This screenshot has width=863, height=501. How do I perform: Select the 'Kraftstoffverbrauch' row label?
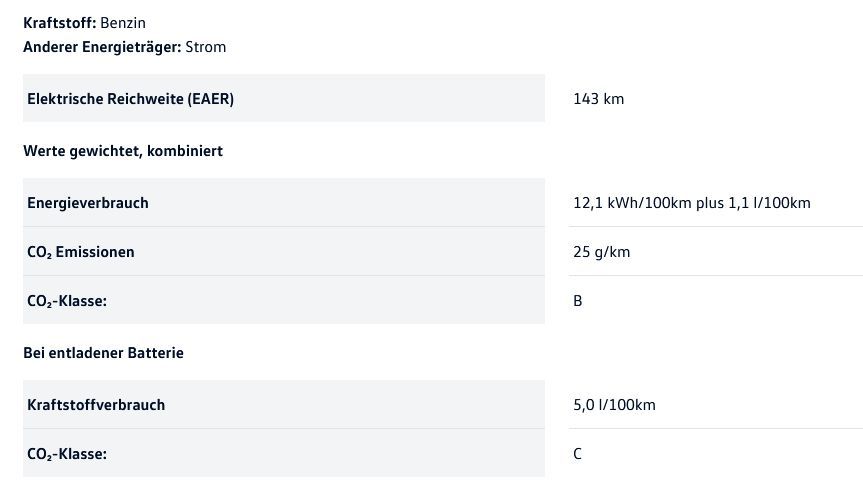click(96, 405)
